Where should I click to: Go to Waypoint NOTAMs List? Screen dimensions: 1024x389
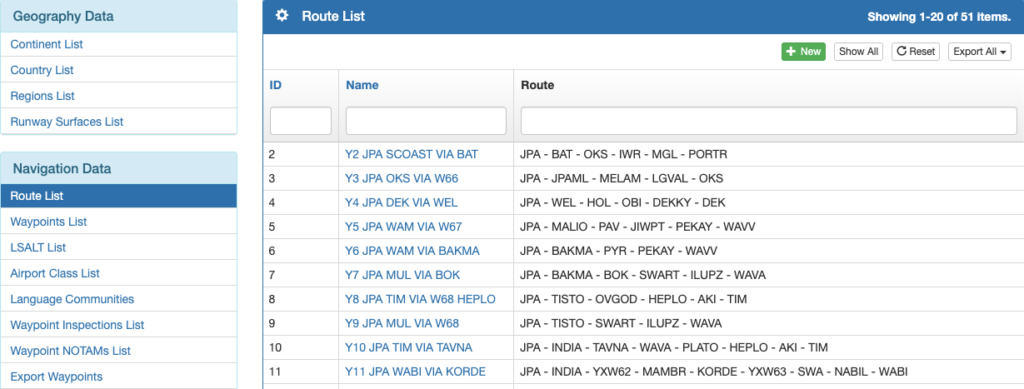pyautogui.click(x=119, y=350)
